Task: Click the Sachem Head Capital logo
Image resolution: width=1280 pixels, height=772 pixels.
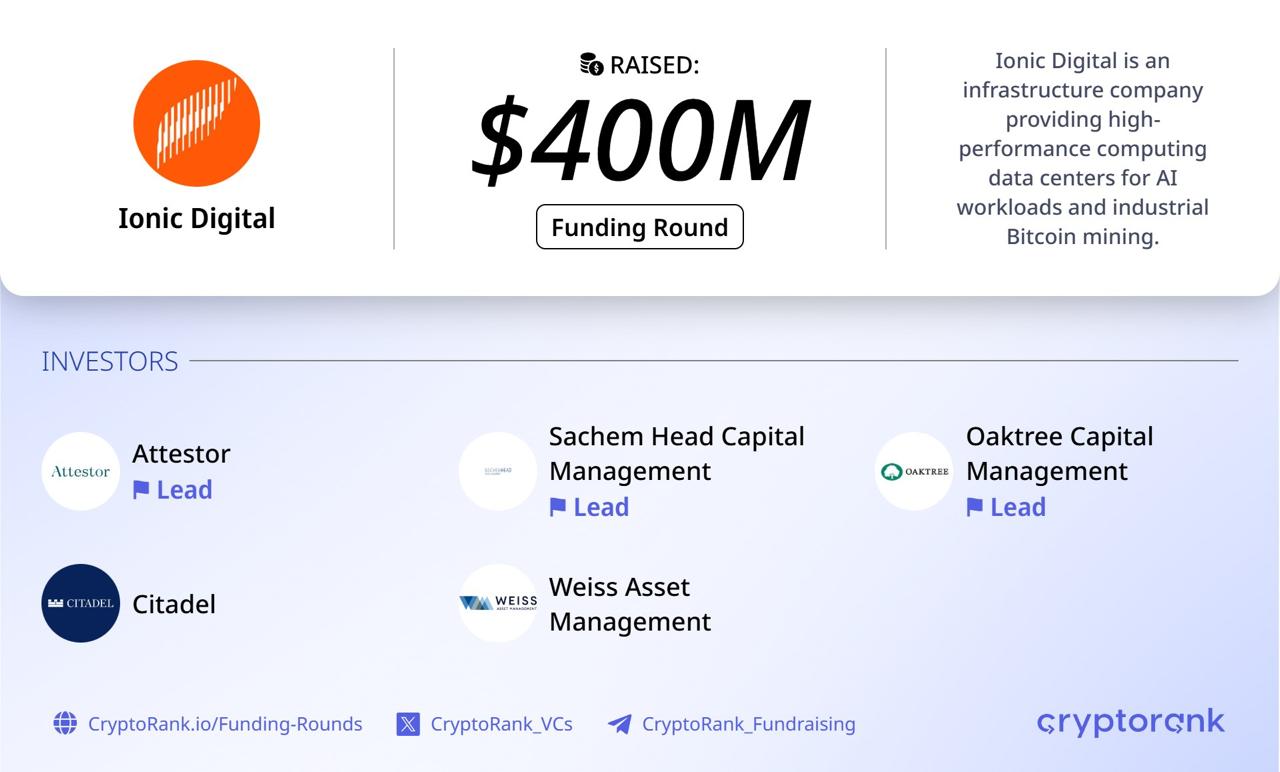Action: coord(497,471)
